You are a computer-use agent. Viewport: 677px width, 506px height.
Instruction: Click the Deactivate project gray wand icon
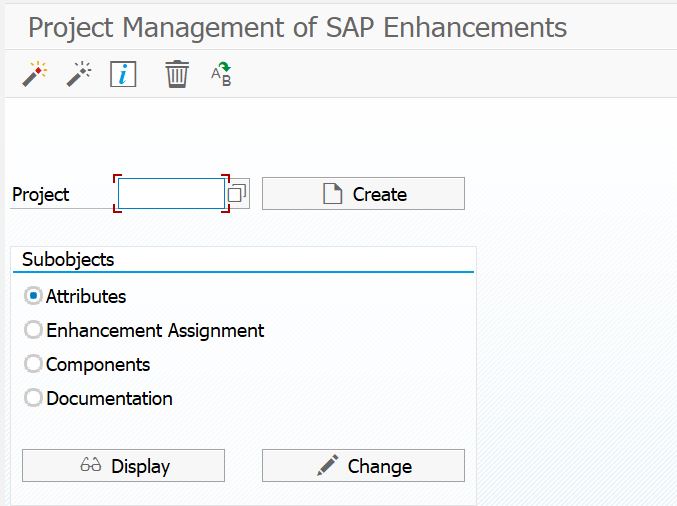click(79, 74)
